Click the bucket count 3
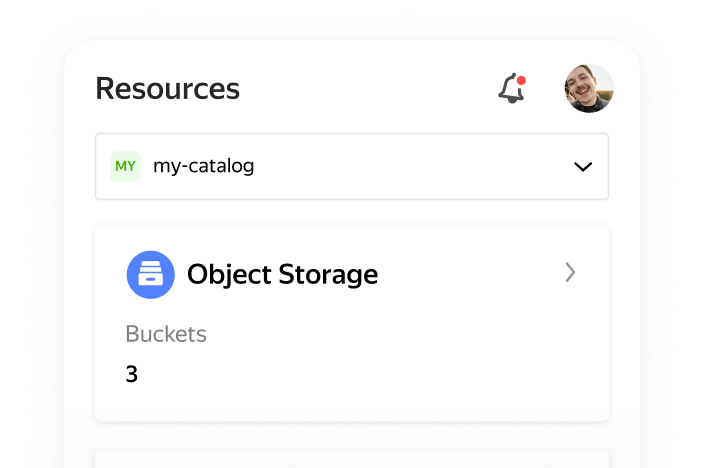The width and height of the screenshot is (704, 468). tap(132, 374)
